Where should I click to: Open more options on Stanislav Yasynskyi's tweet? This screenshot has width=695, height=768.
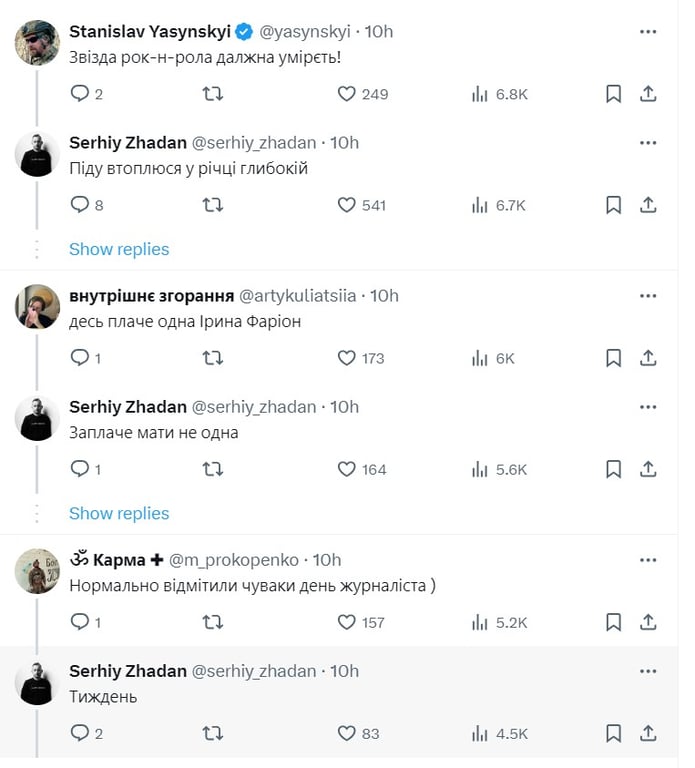648,31
